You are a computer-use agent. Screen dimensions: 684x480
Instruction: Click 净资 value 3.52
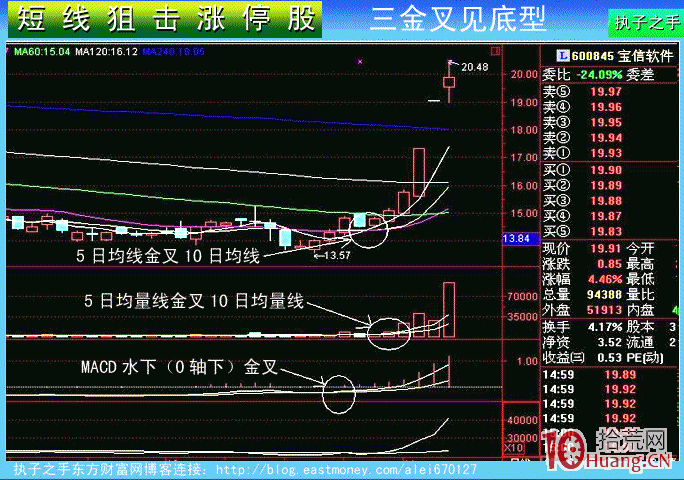pyautogui.click(x=609, y=342)
